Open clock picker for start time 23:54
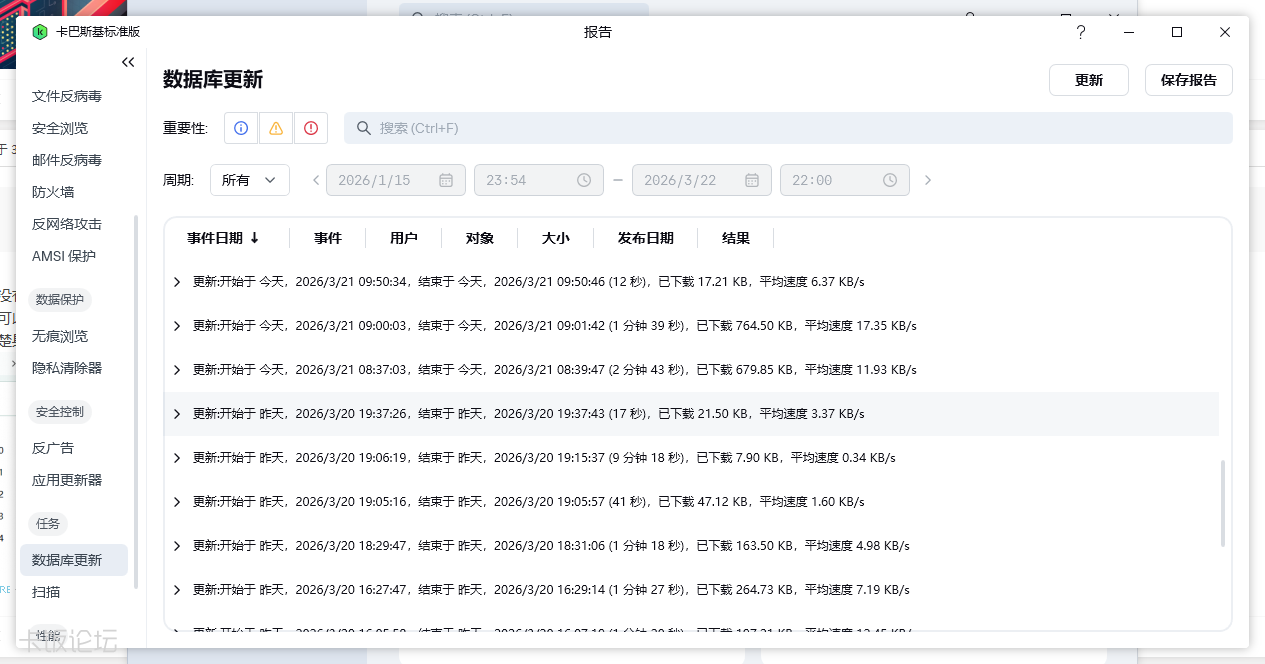1265x664 pixels. [x=584, y=180]
